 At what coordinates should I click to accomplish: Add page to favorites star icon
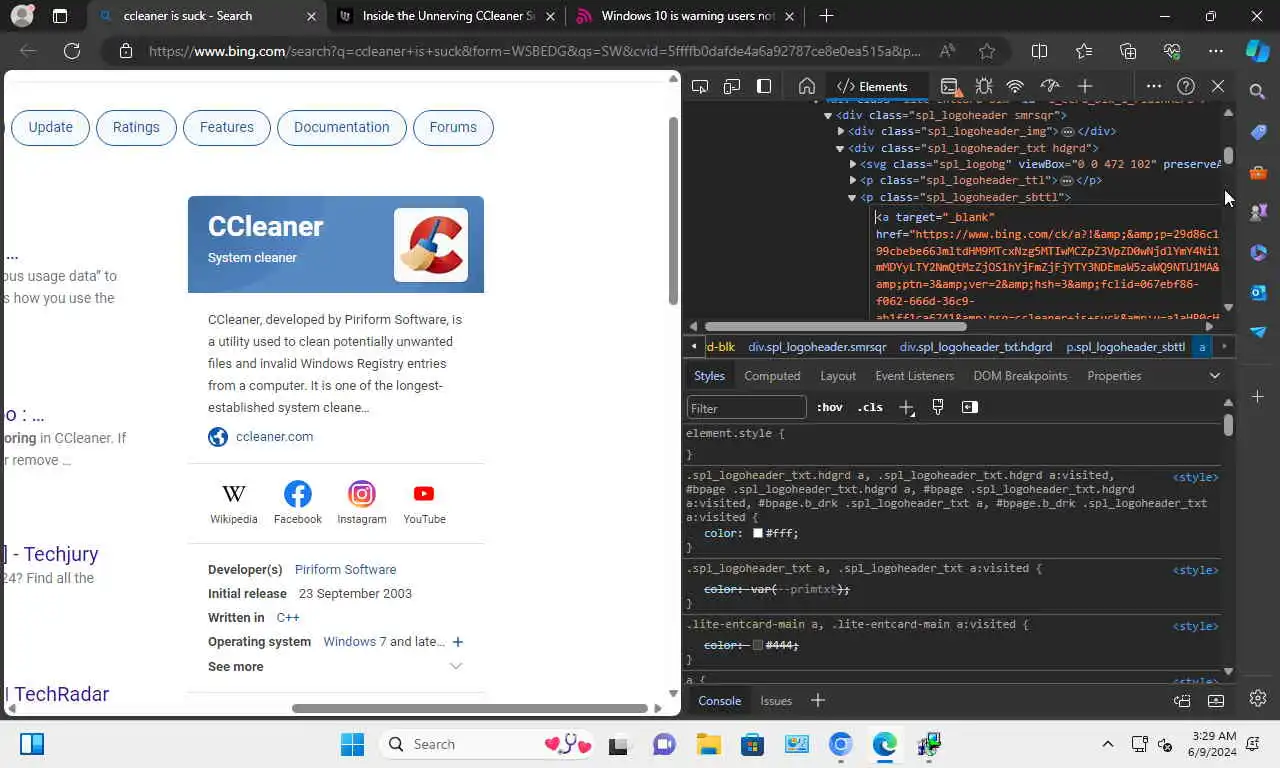[987, 51]
